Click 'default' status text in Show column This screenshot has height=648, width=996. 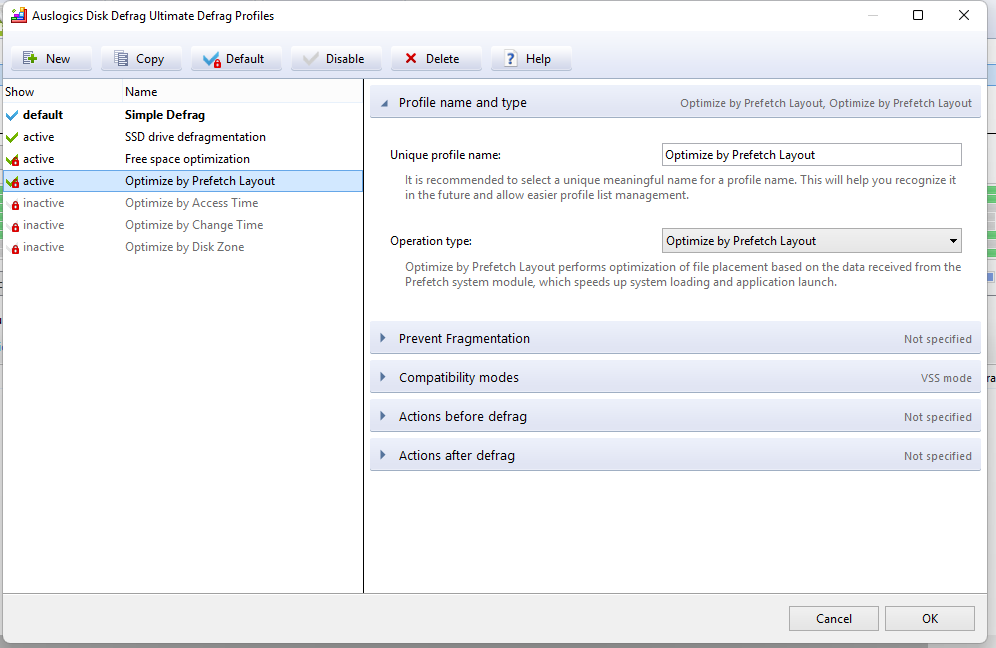[x=43, y=115]
